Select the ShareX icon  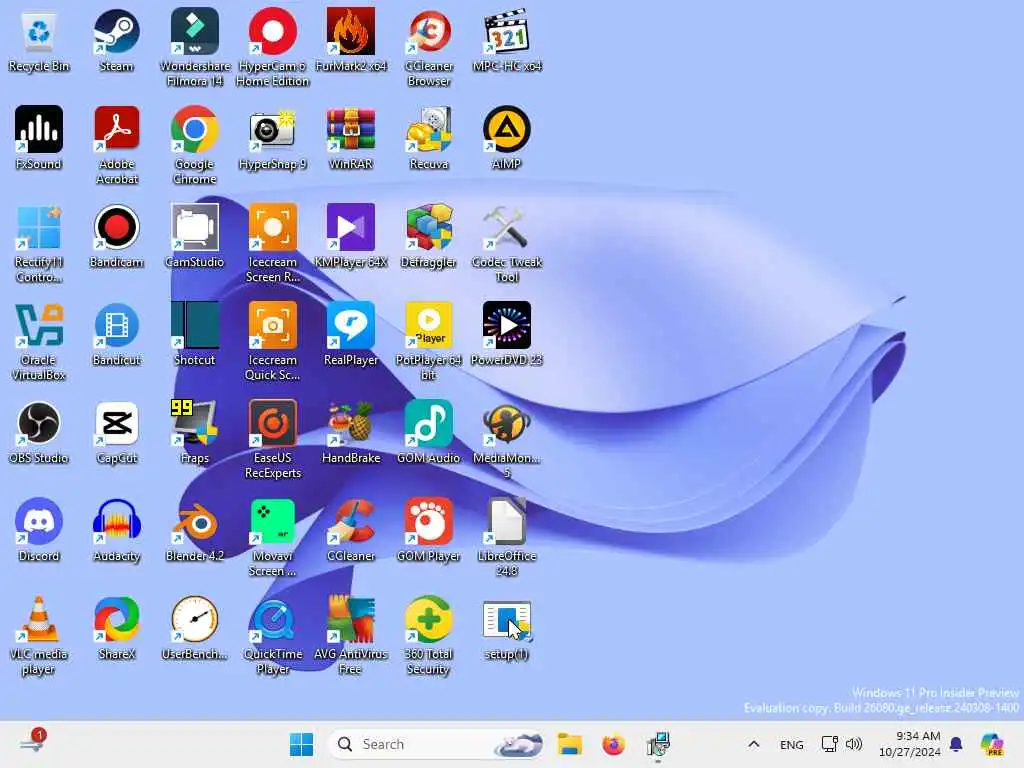click(116, 629)
